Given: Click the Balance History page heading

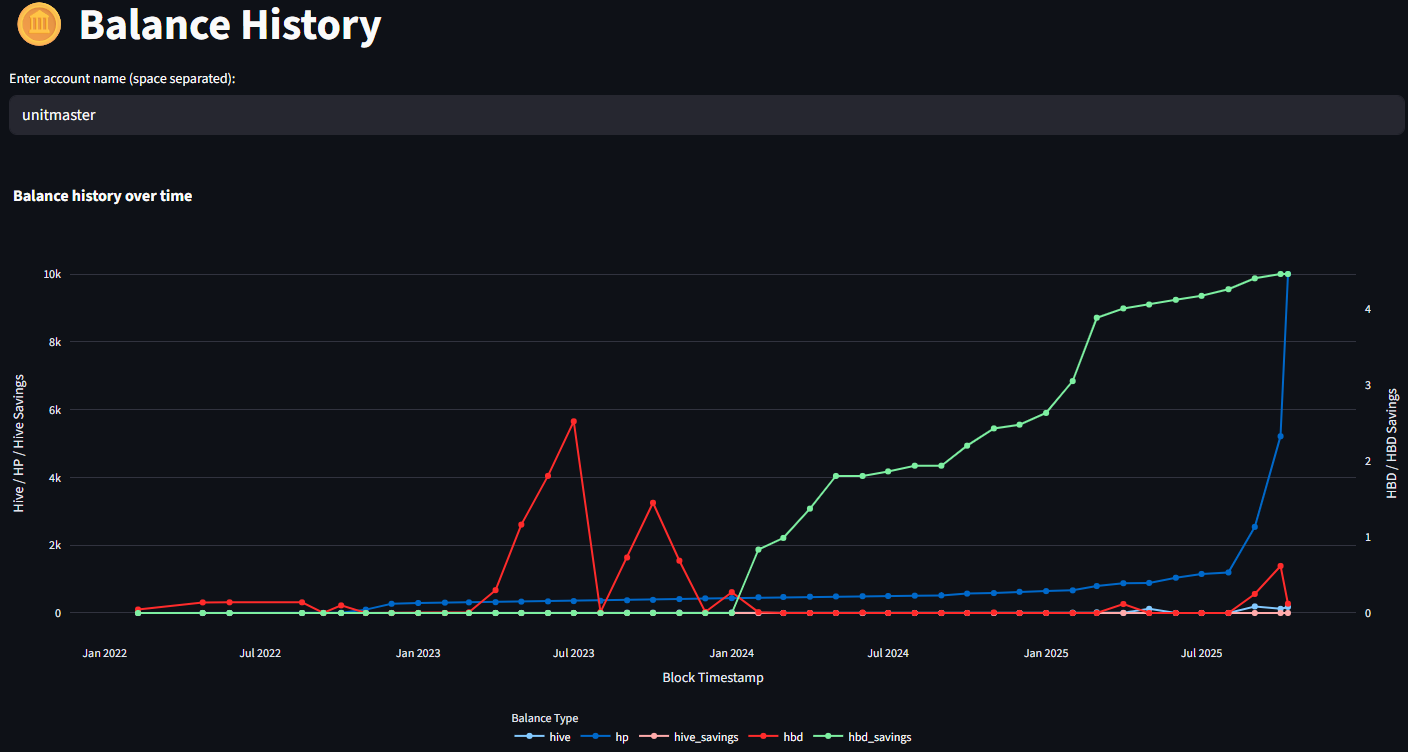Looking at the screenshot, I should pyautogui.click(x=229, y=25).
